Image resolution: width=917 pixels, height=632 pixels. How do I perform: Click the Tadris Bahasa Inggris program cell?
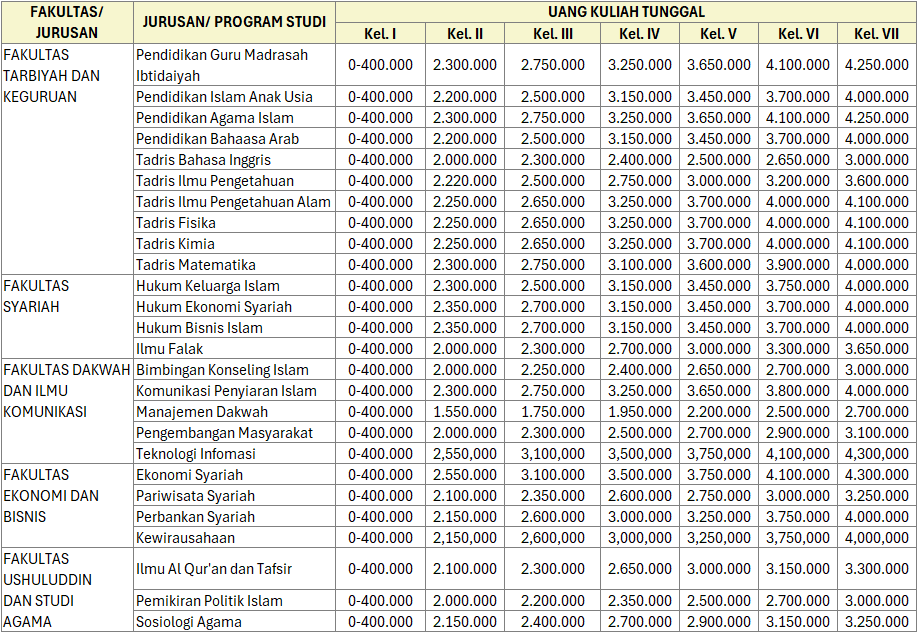coord(235,160)
